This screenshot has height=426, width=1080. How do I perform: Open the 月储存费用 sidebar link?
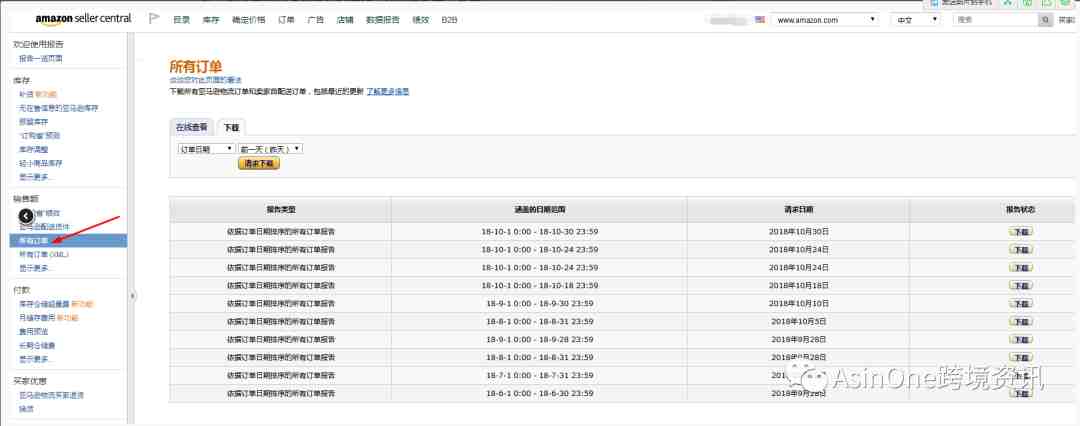37,318
